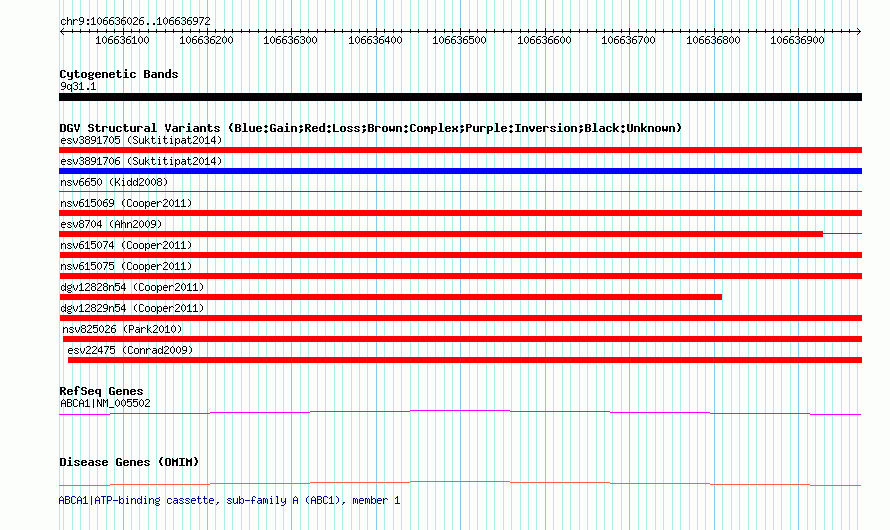Click the dgv12828n54 (Cooper2011) label
Screen dimensions: 890x530
click(132, 287)
